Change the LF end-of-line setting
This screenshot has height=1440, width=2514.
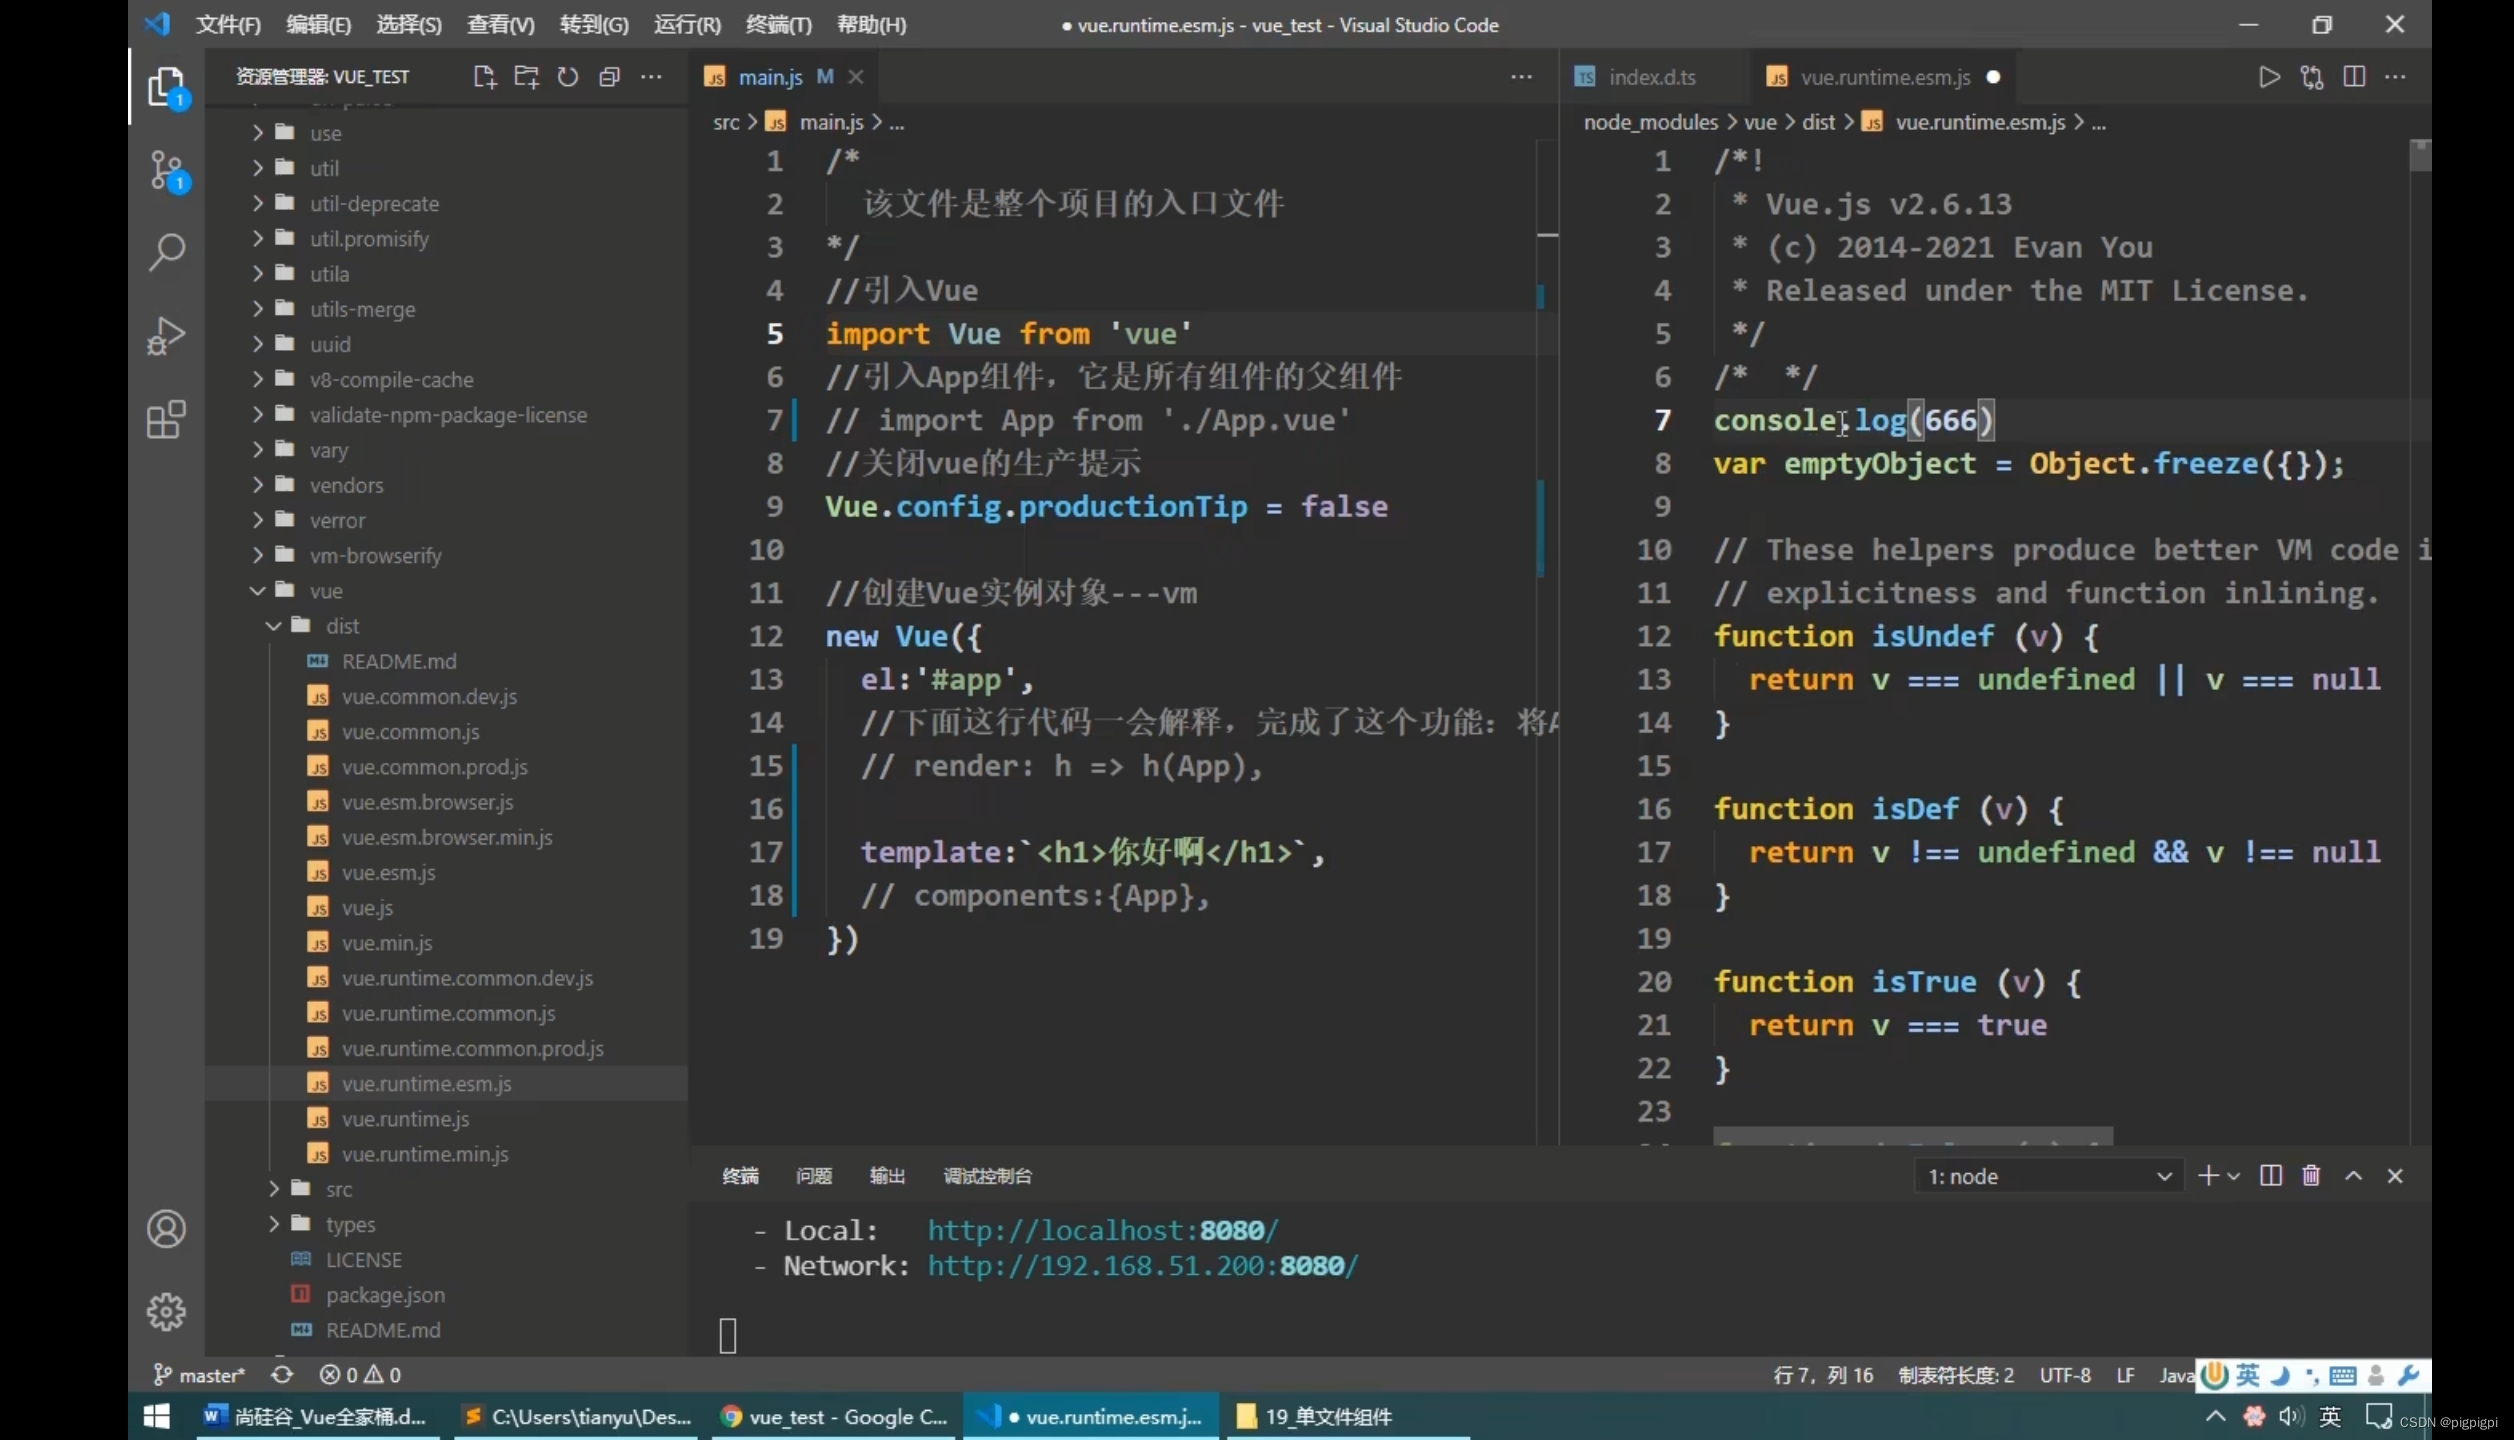point(2126,1375)
